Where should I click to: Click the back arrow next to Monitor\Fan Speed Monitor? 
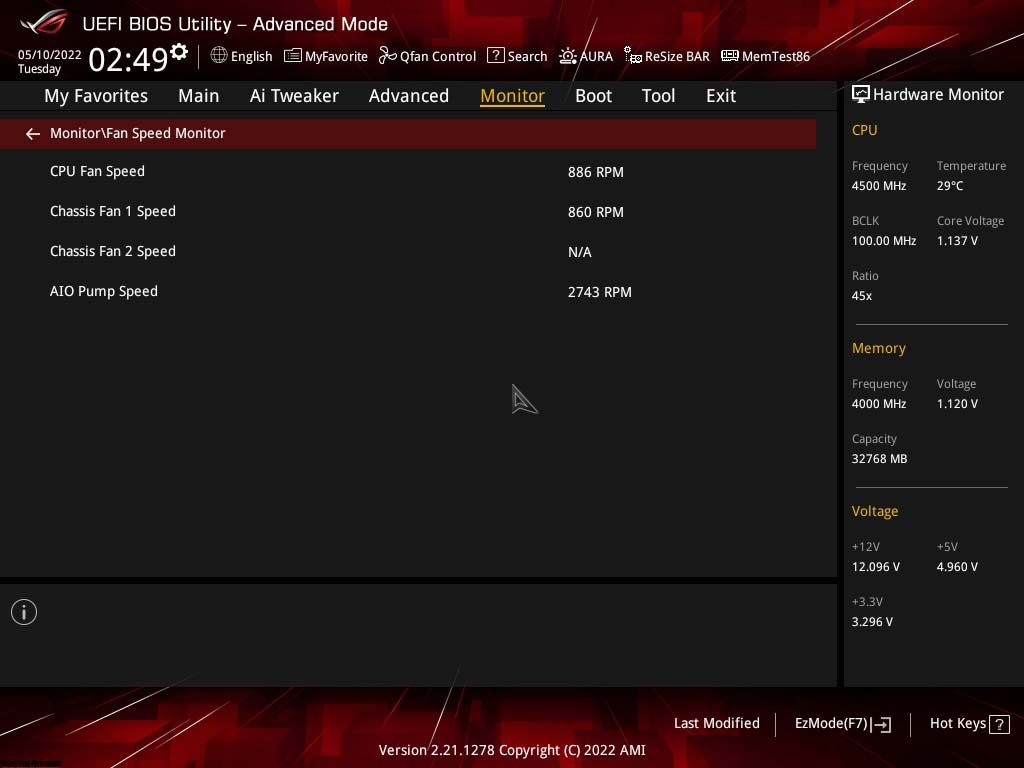point(33,134)
